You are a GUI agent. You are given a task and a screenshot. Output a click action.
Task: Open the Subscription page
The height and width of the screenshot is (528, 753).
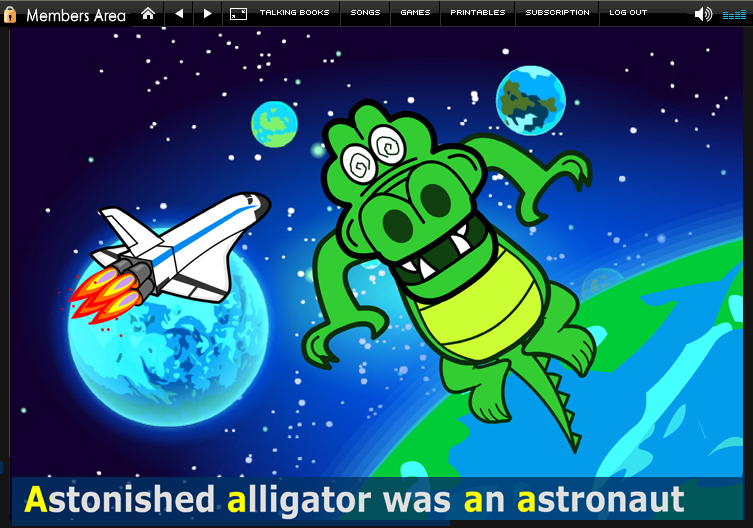coord(557,12)
